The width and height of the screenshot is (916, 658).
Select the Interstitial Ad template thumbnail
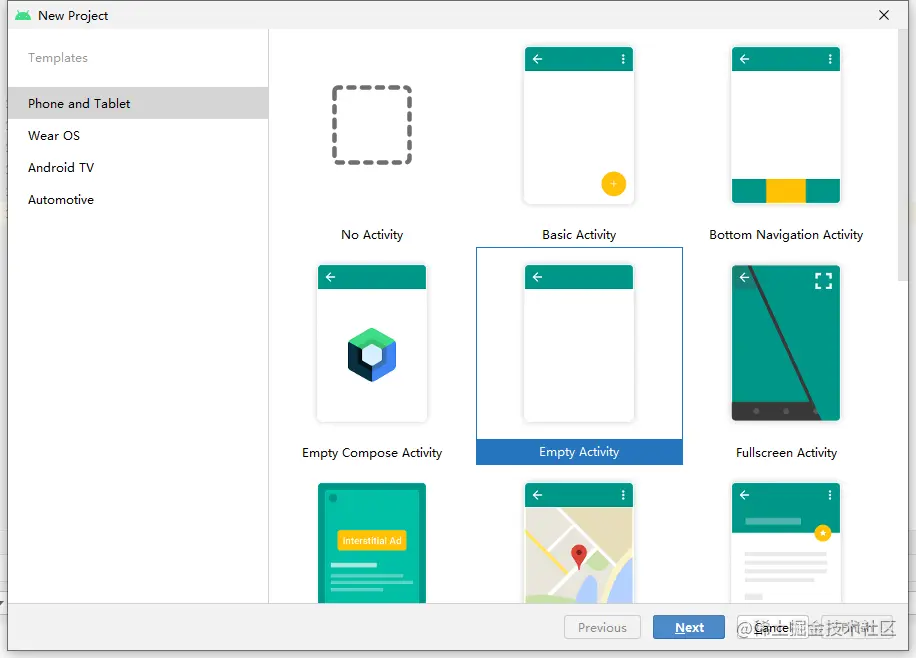[x=372, y=543]
